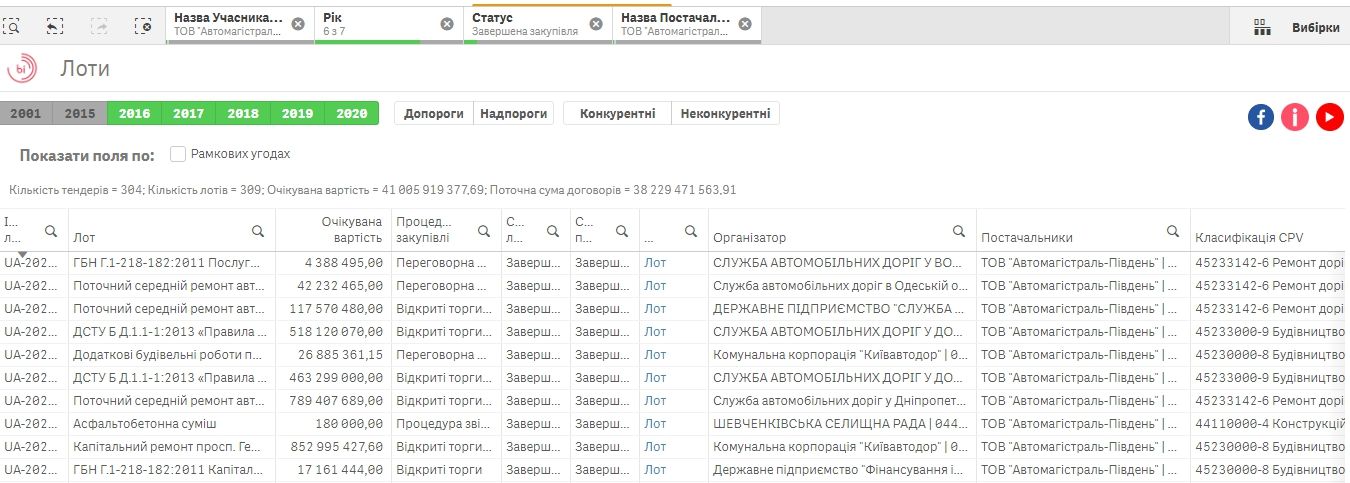Filter by Конкурентні procedures
This screenshot has width=1350, height=483.
pos(618,114)
